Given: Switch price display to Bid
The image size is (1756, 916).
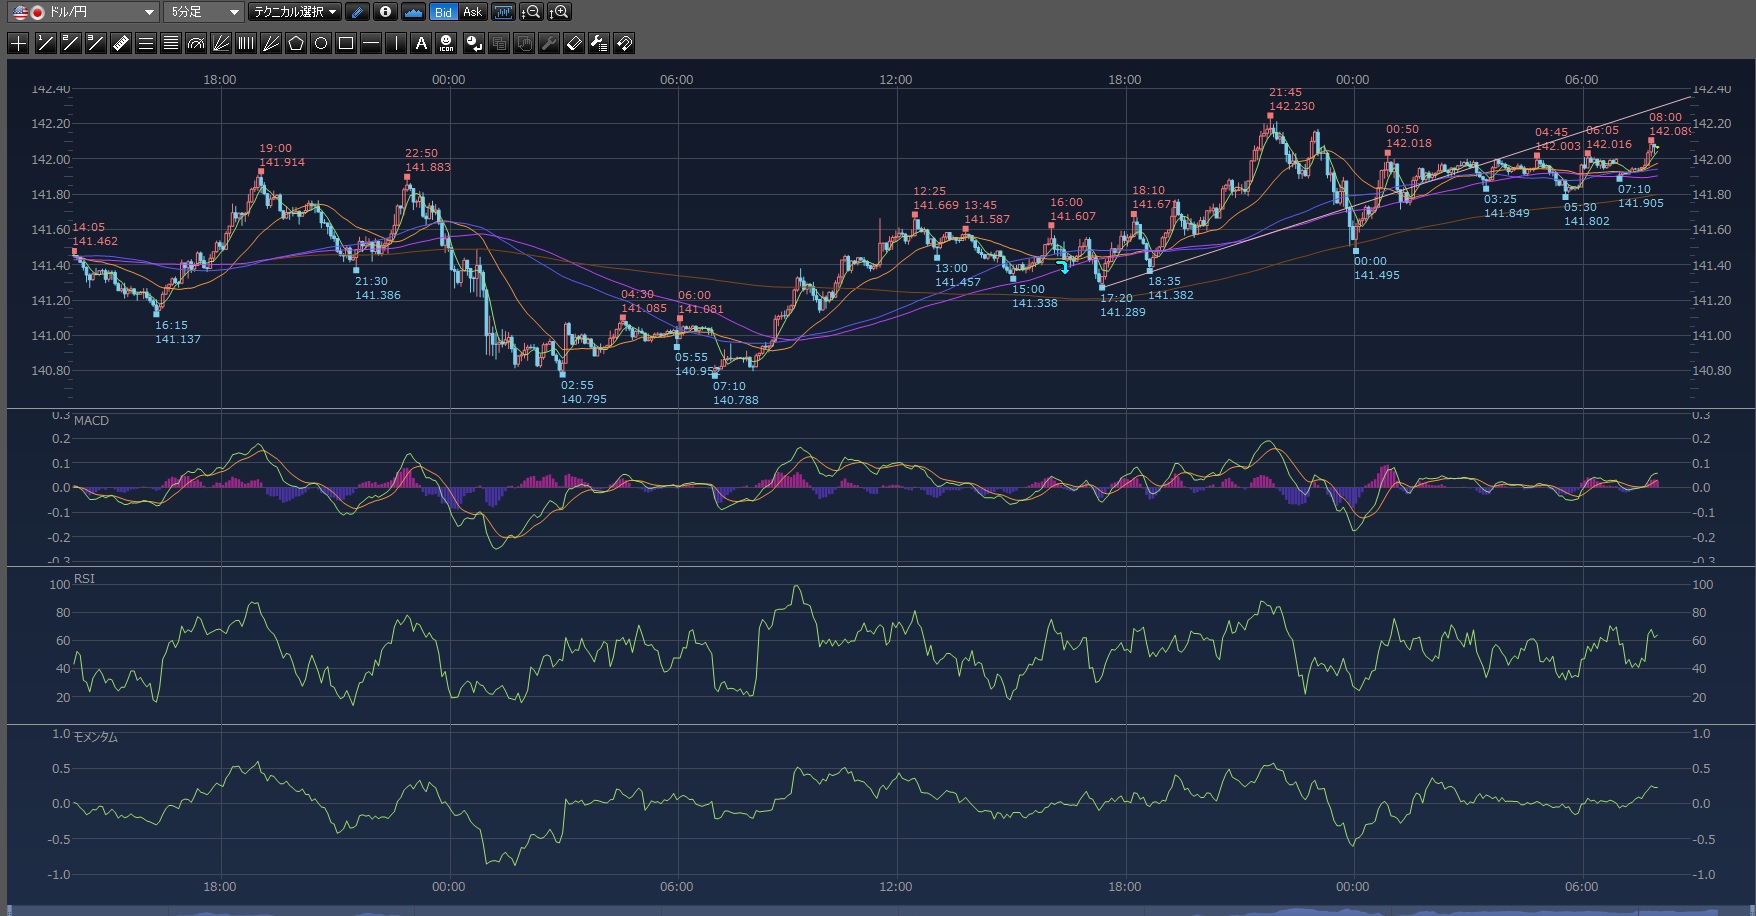Looking at the screenshot, I should (x=443, y=12).
